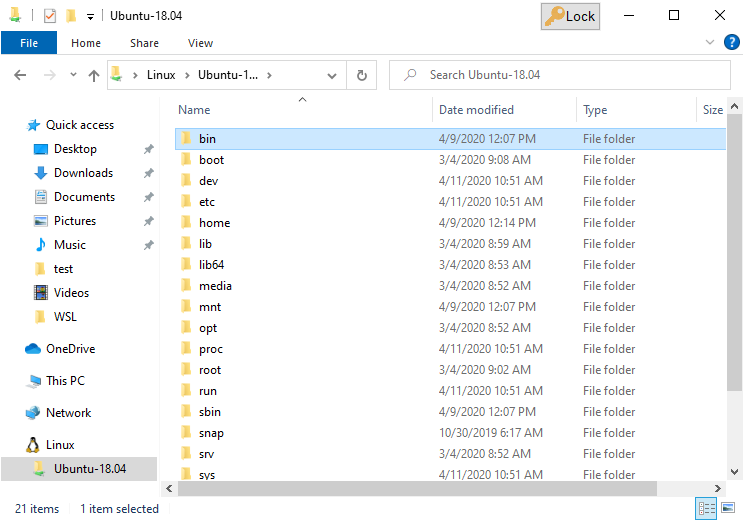Screen dimensions: 744x521
Task: Expand chevron before Linux breadcrumb
Action: coord(135,75)
